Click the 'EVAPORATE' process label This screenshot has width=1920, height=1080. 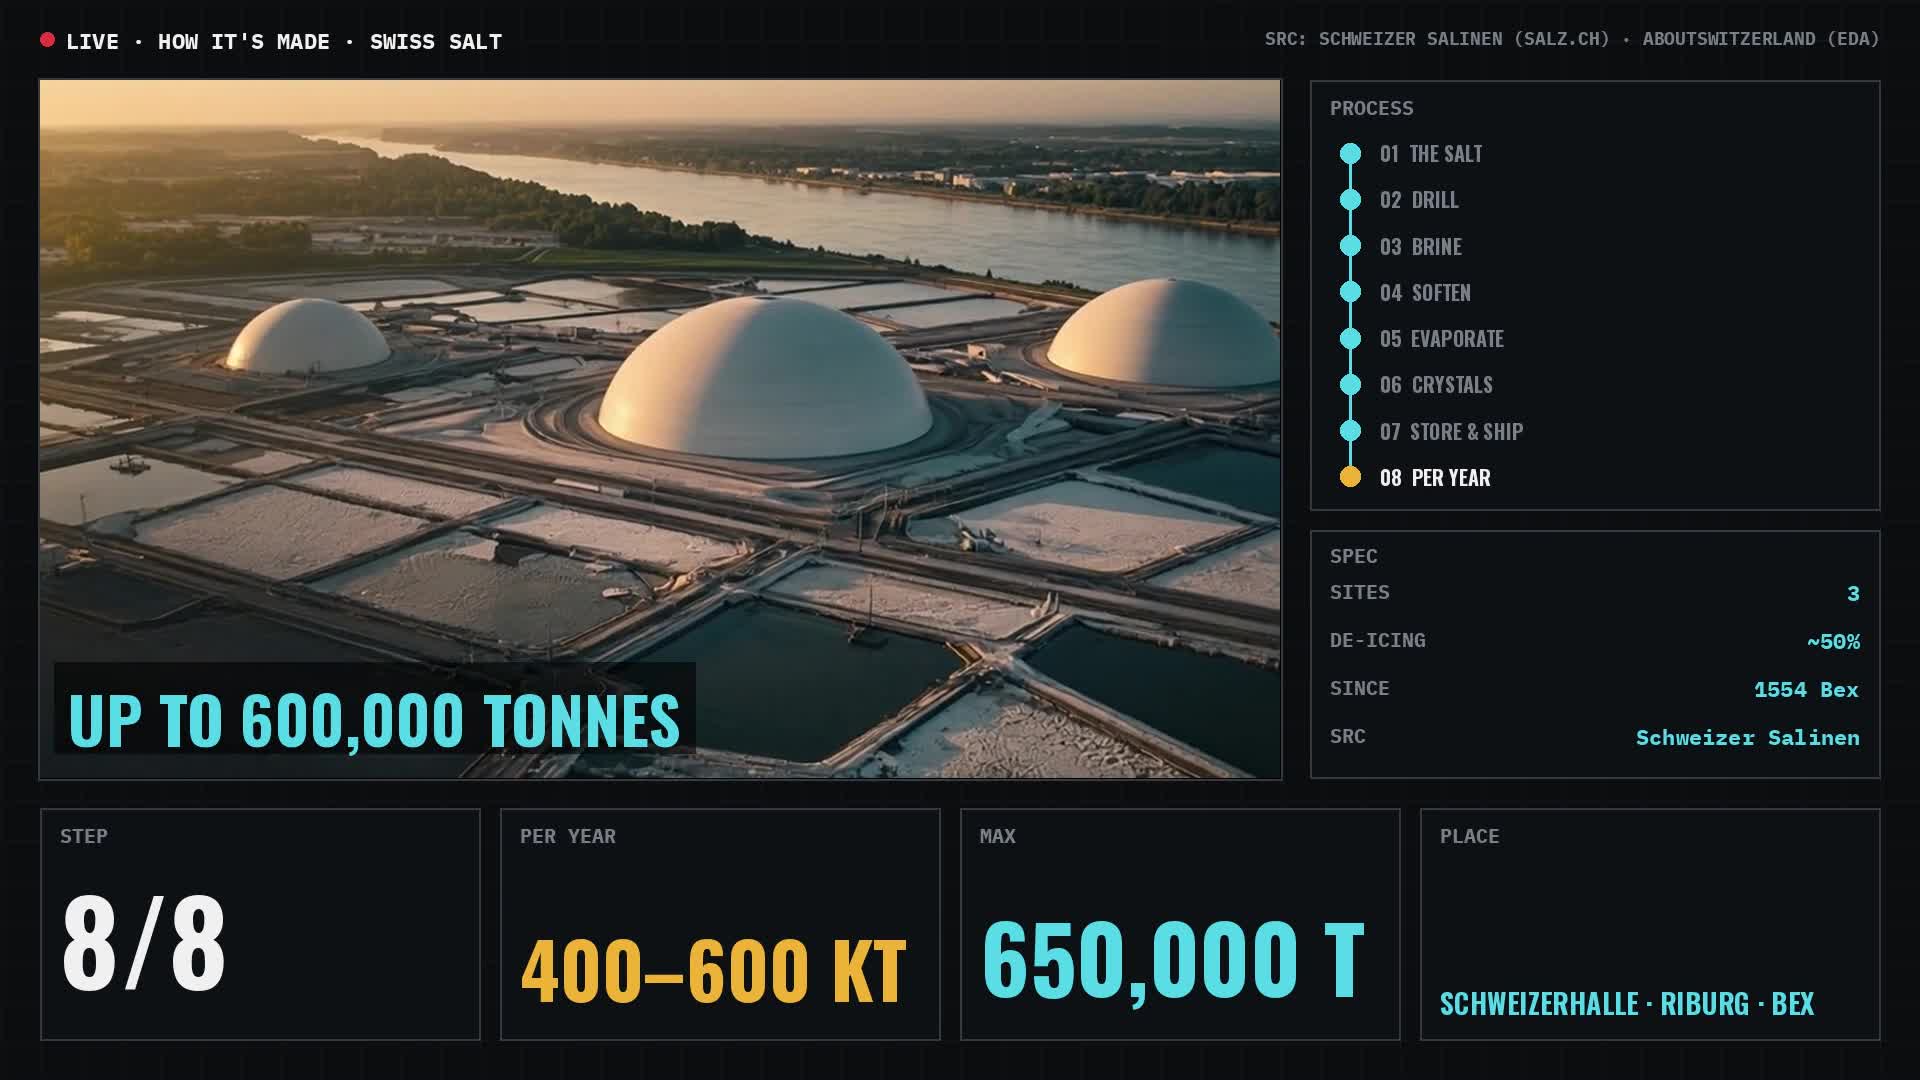point(1456,339)
